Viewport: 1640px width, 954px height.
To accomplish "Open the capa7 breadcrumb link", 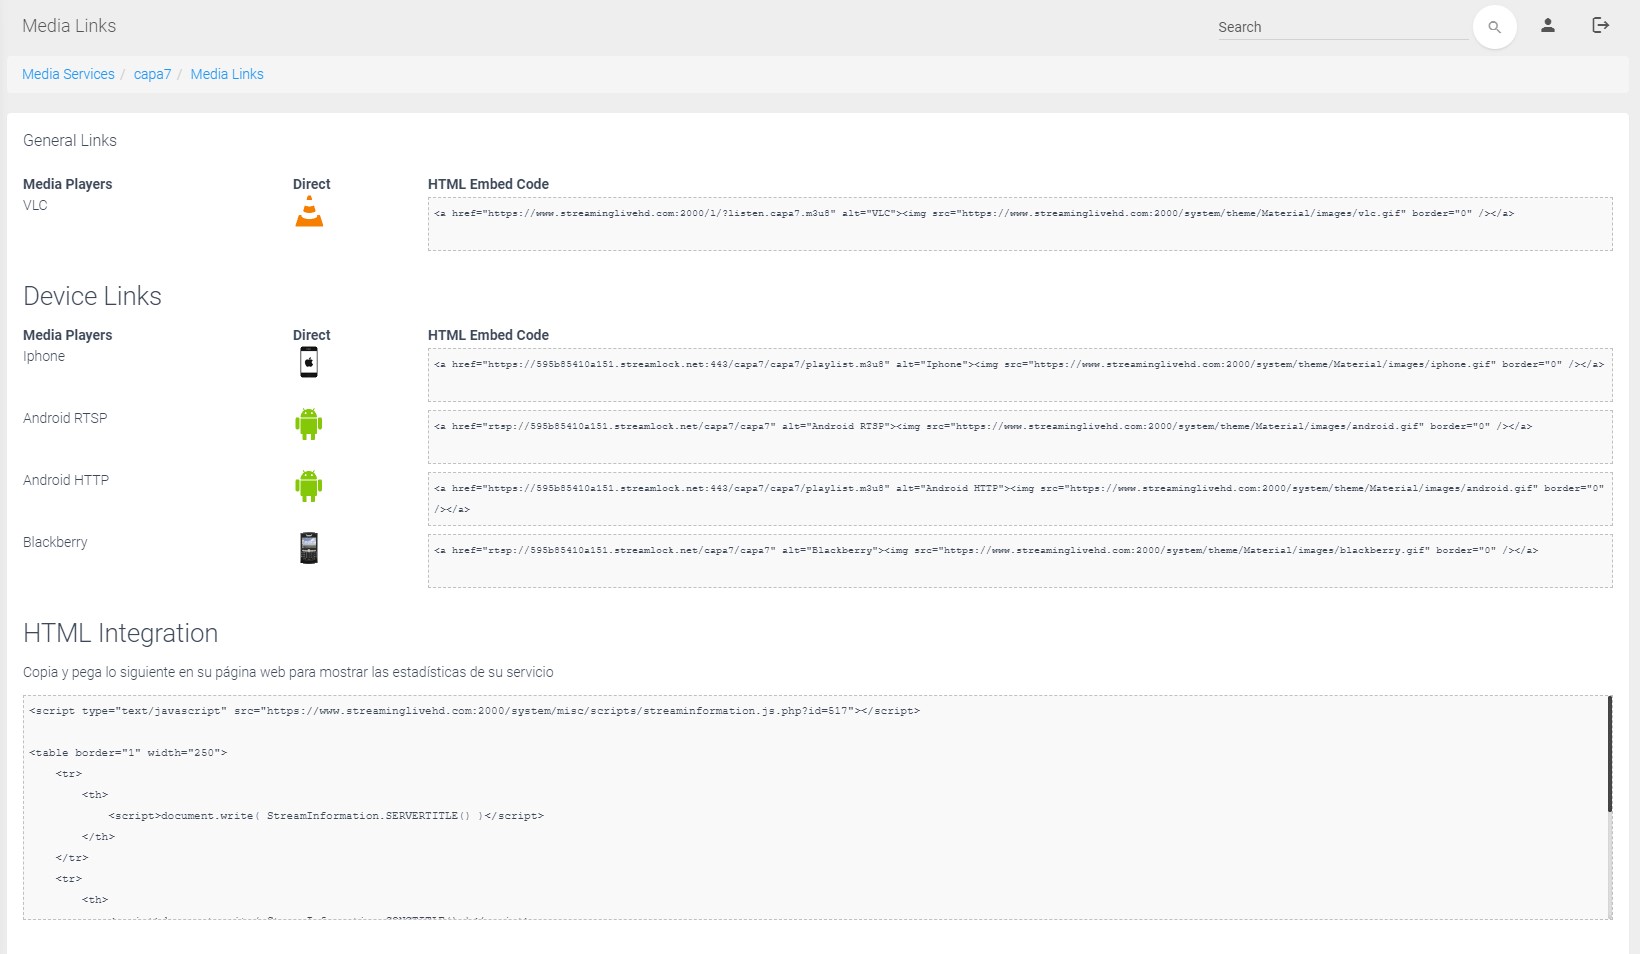I will [152, 74].
